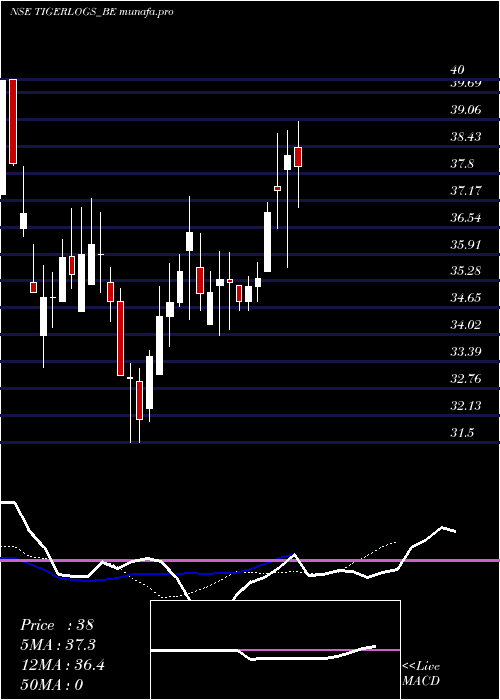This screenshot has height=700, width=500.
Task: Click the 34.02 price axis label
Action: (466, 325)
